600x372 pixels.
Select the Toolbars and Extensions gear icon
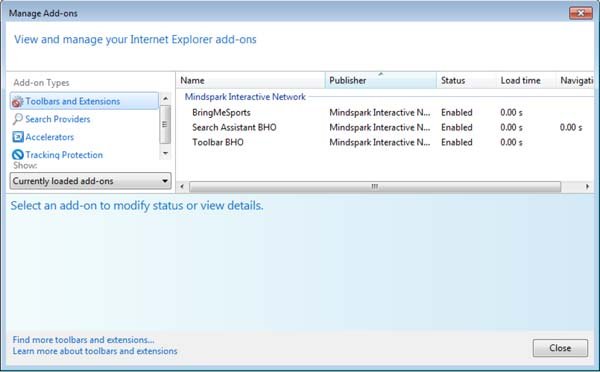pyautogui.click(x=18, y=102)
